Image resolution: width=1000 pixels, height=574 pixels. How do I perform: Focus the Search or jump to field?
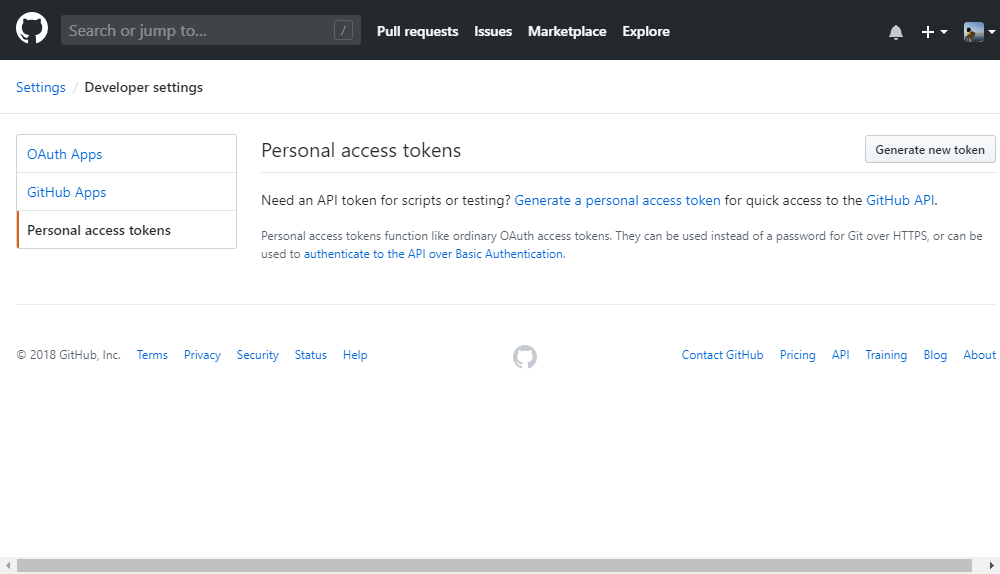pos(210,30)
